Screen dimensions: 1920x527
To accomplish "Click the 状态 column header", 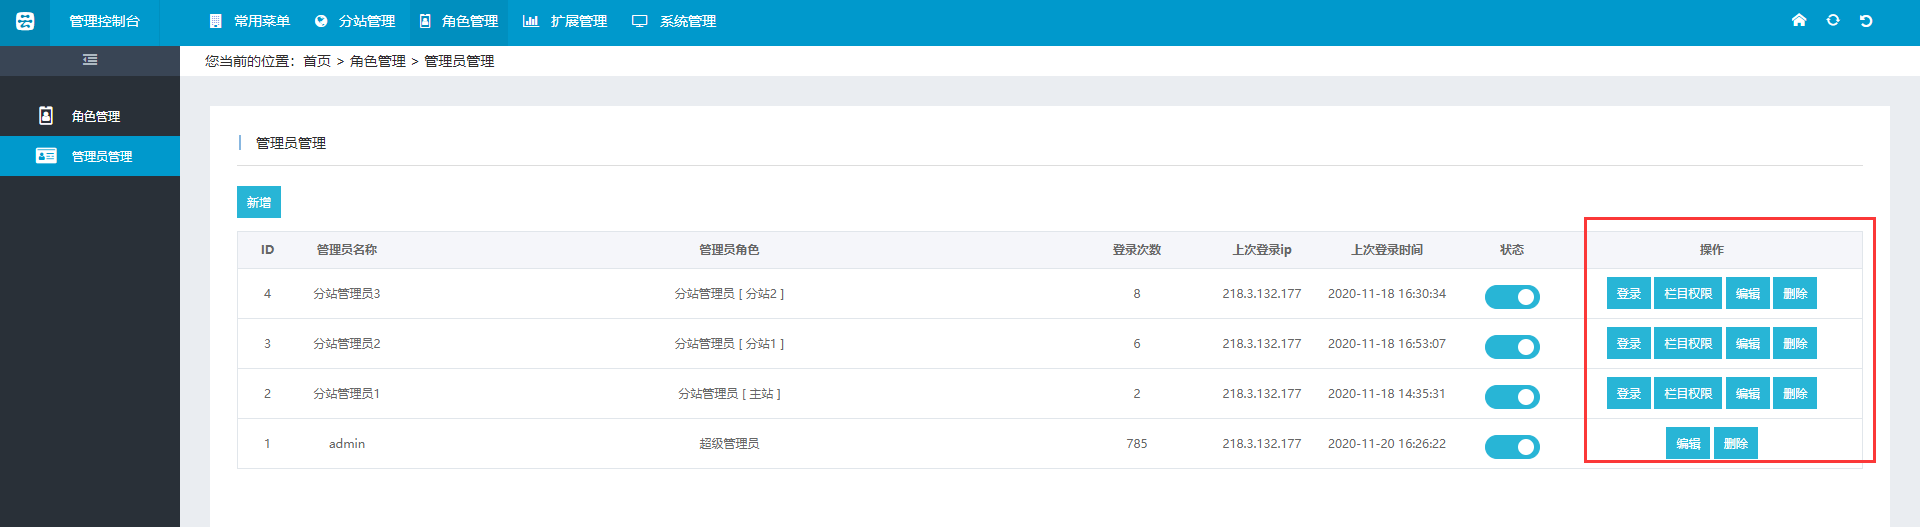I will [1512, 249].
